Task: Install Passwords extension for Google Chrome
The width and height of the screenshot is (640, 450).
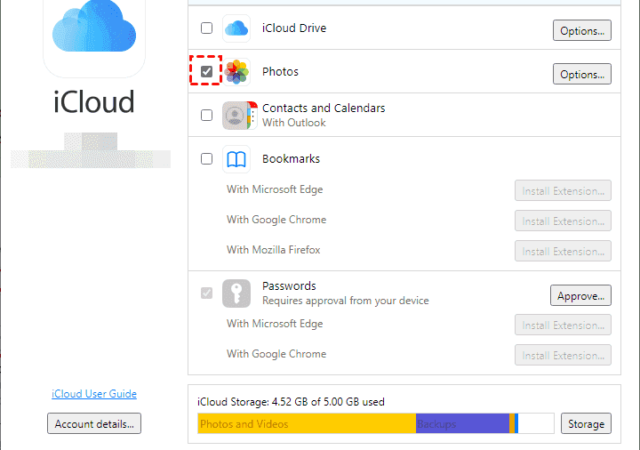Action: (563, 355)
